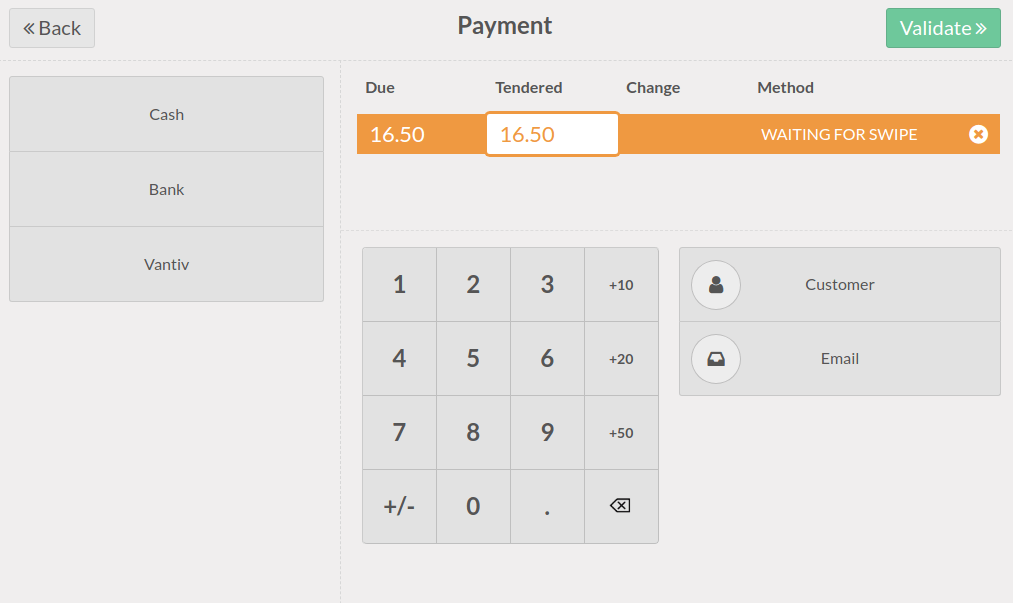
Task: Click the backspace icon on numpad
Action: [621, 506]
